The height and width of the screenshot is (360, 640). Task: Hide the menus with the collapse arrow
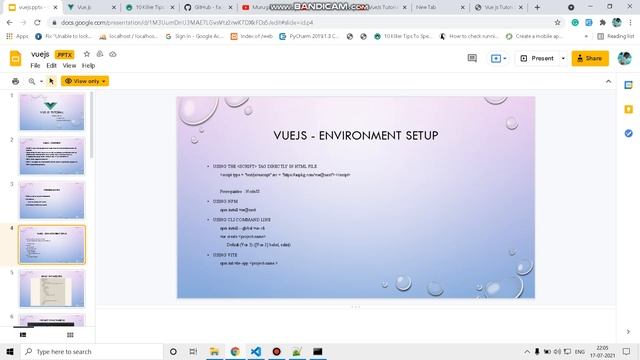(608, 81)
